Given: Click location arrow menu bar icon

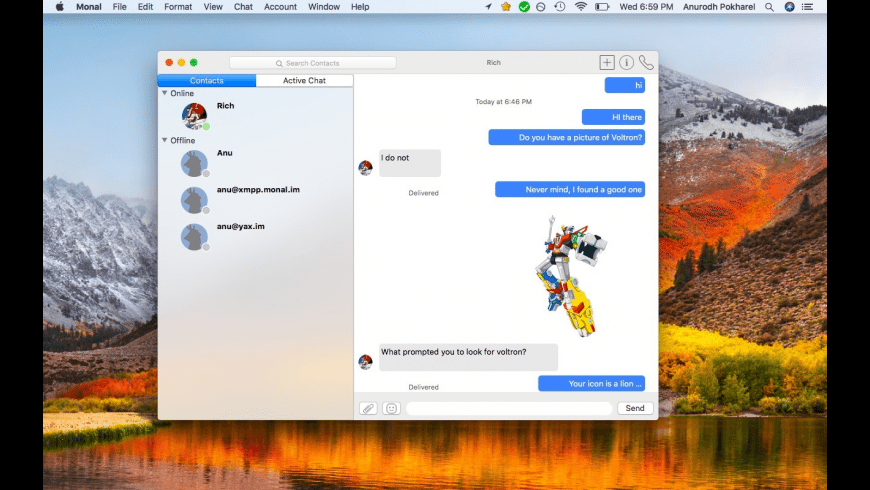Looking at the screenshot, I should point(488,7).
